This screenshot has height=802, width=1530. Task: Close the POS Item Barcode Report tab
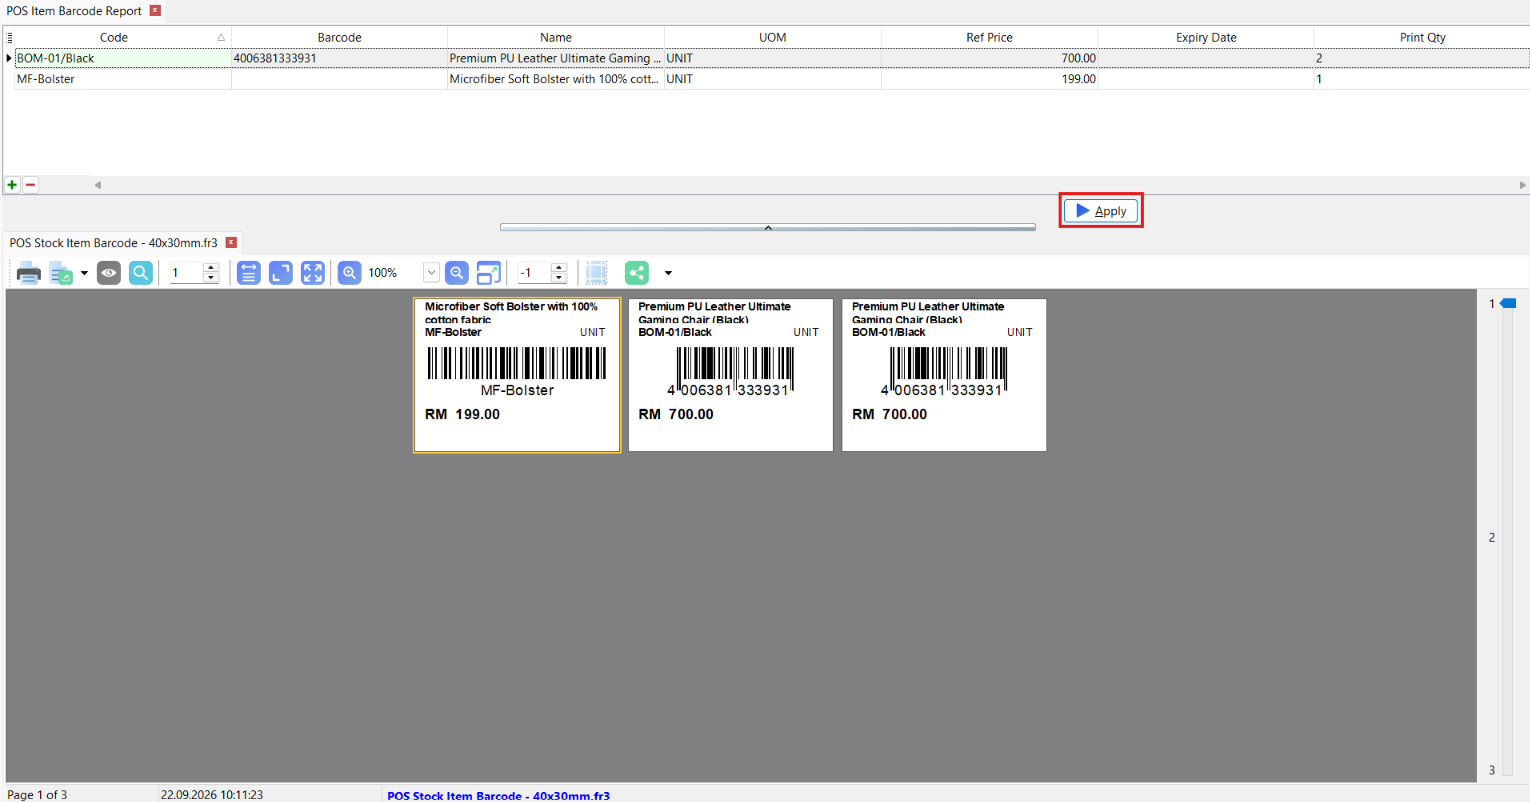tap(155, 11)
